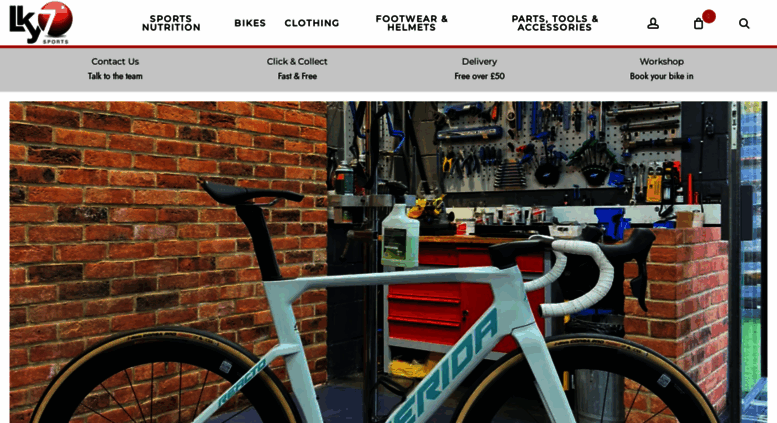Click 'Free over £50' text

point(479,76)
